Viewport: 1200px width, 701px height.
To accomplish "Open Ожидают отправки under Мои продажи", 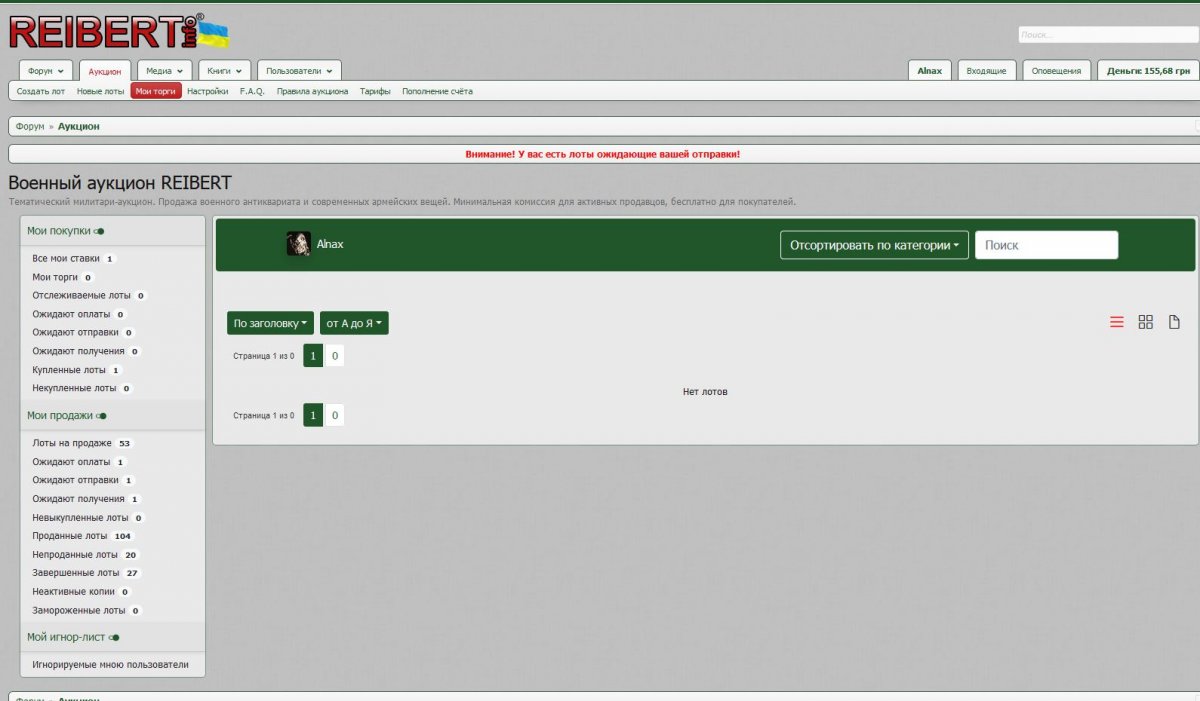I will click(x=75, y=480).
